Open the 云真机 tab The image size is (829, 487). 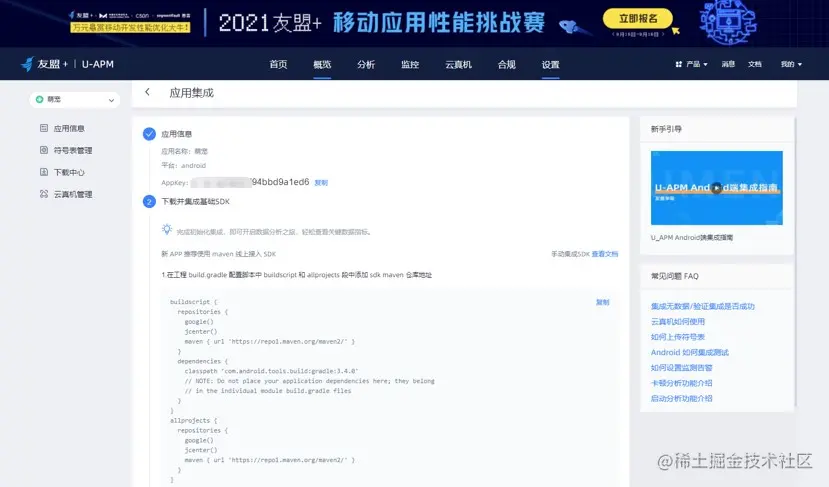pyautogui.click(x=458, y=65)
